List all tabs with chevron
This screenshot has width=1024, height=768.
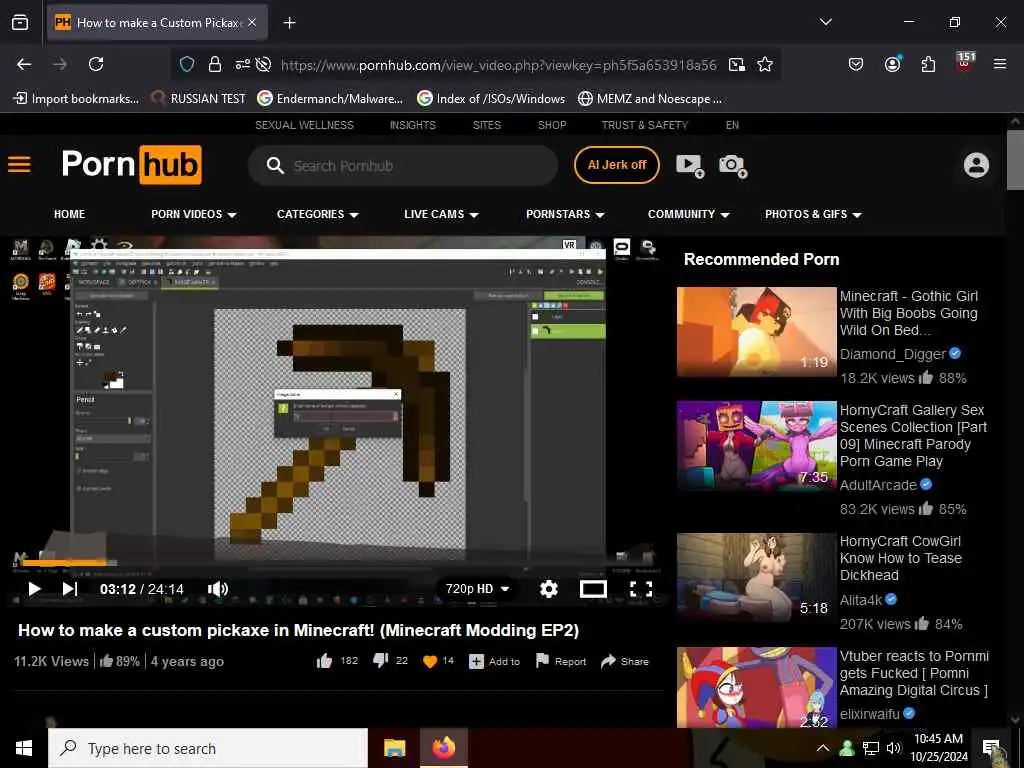point(825,22)
